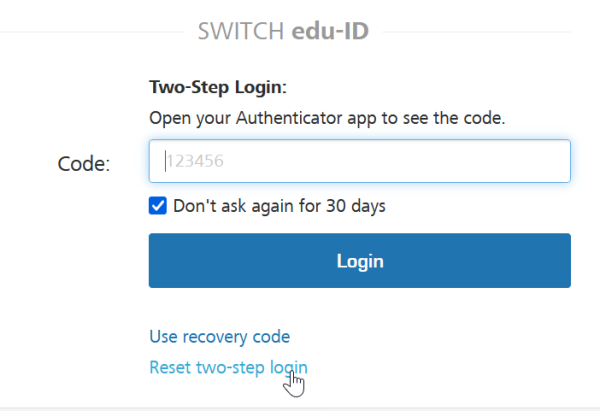600x411 pixels.
Task: Submit with the blue Login button
Action: click(x=360, y=261)
